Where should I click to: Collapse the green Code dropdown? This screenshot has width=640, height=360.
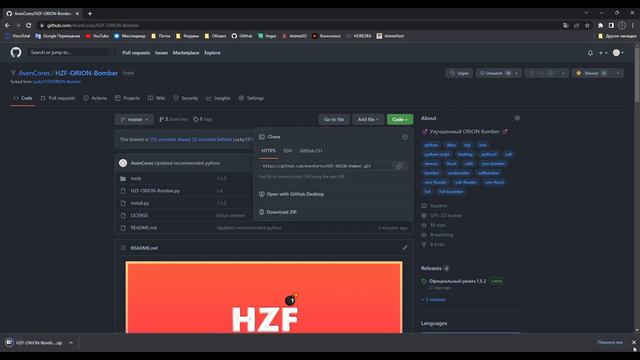click(x=400, y=120)
